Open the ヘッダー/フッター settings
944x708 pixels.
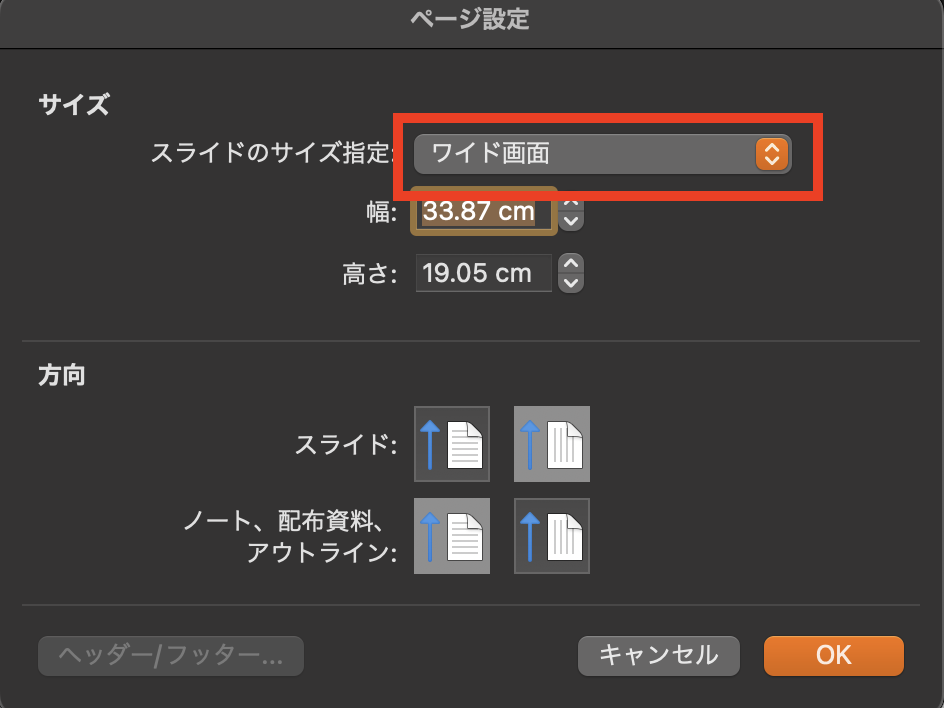(171, 655)
